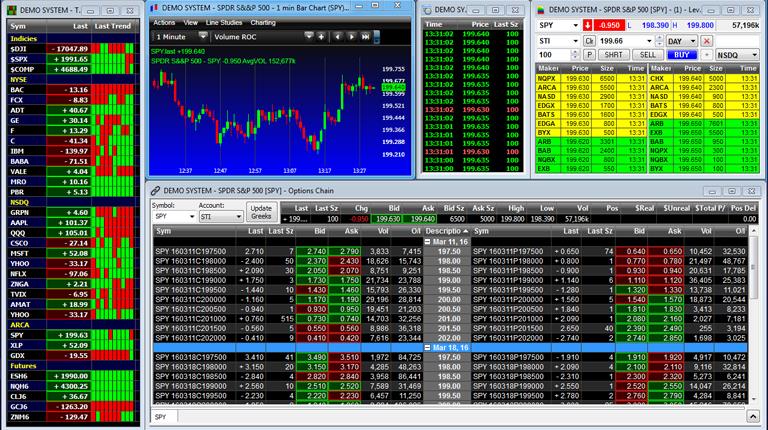
Task: Click the Last Trend column header
Action: pos(113,26)
